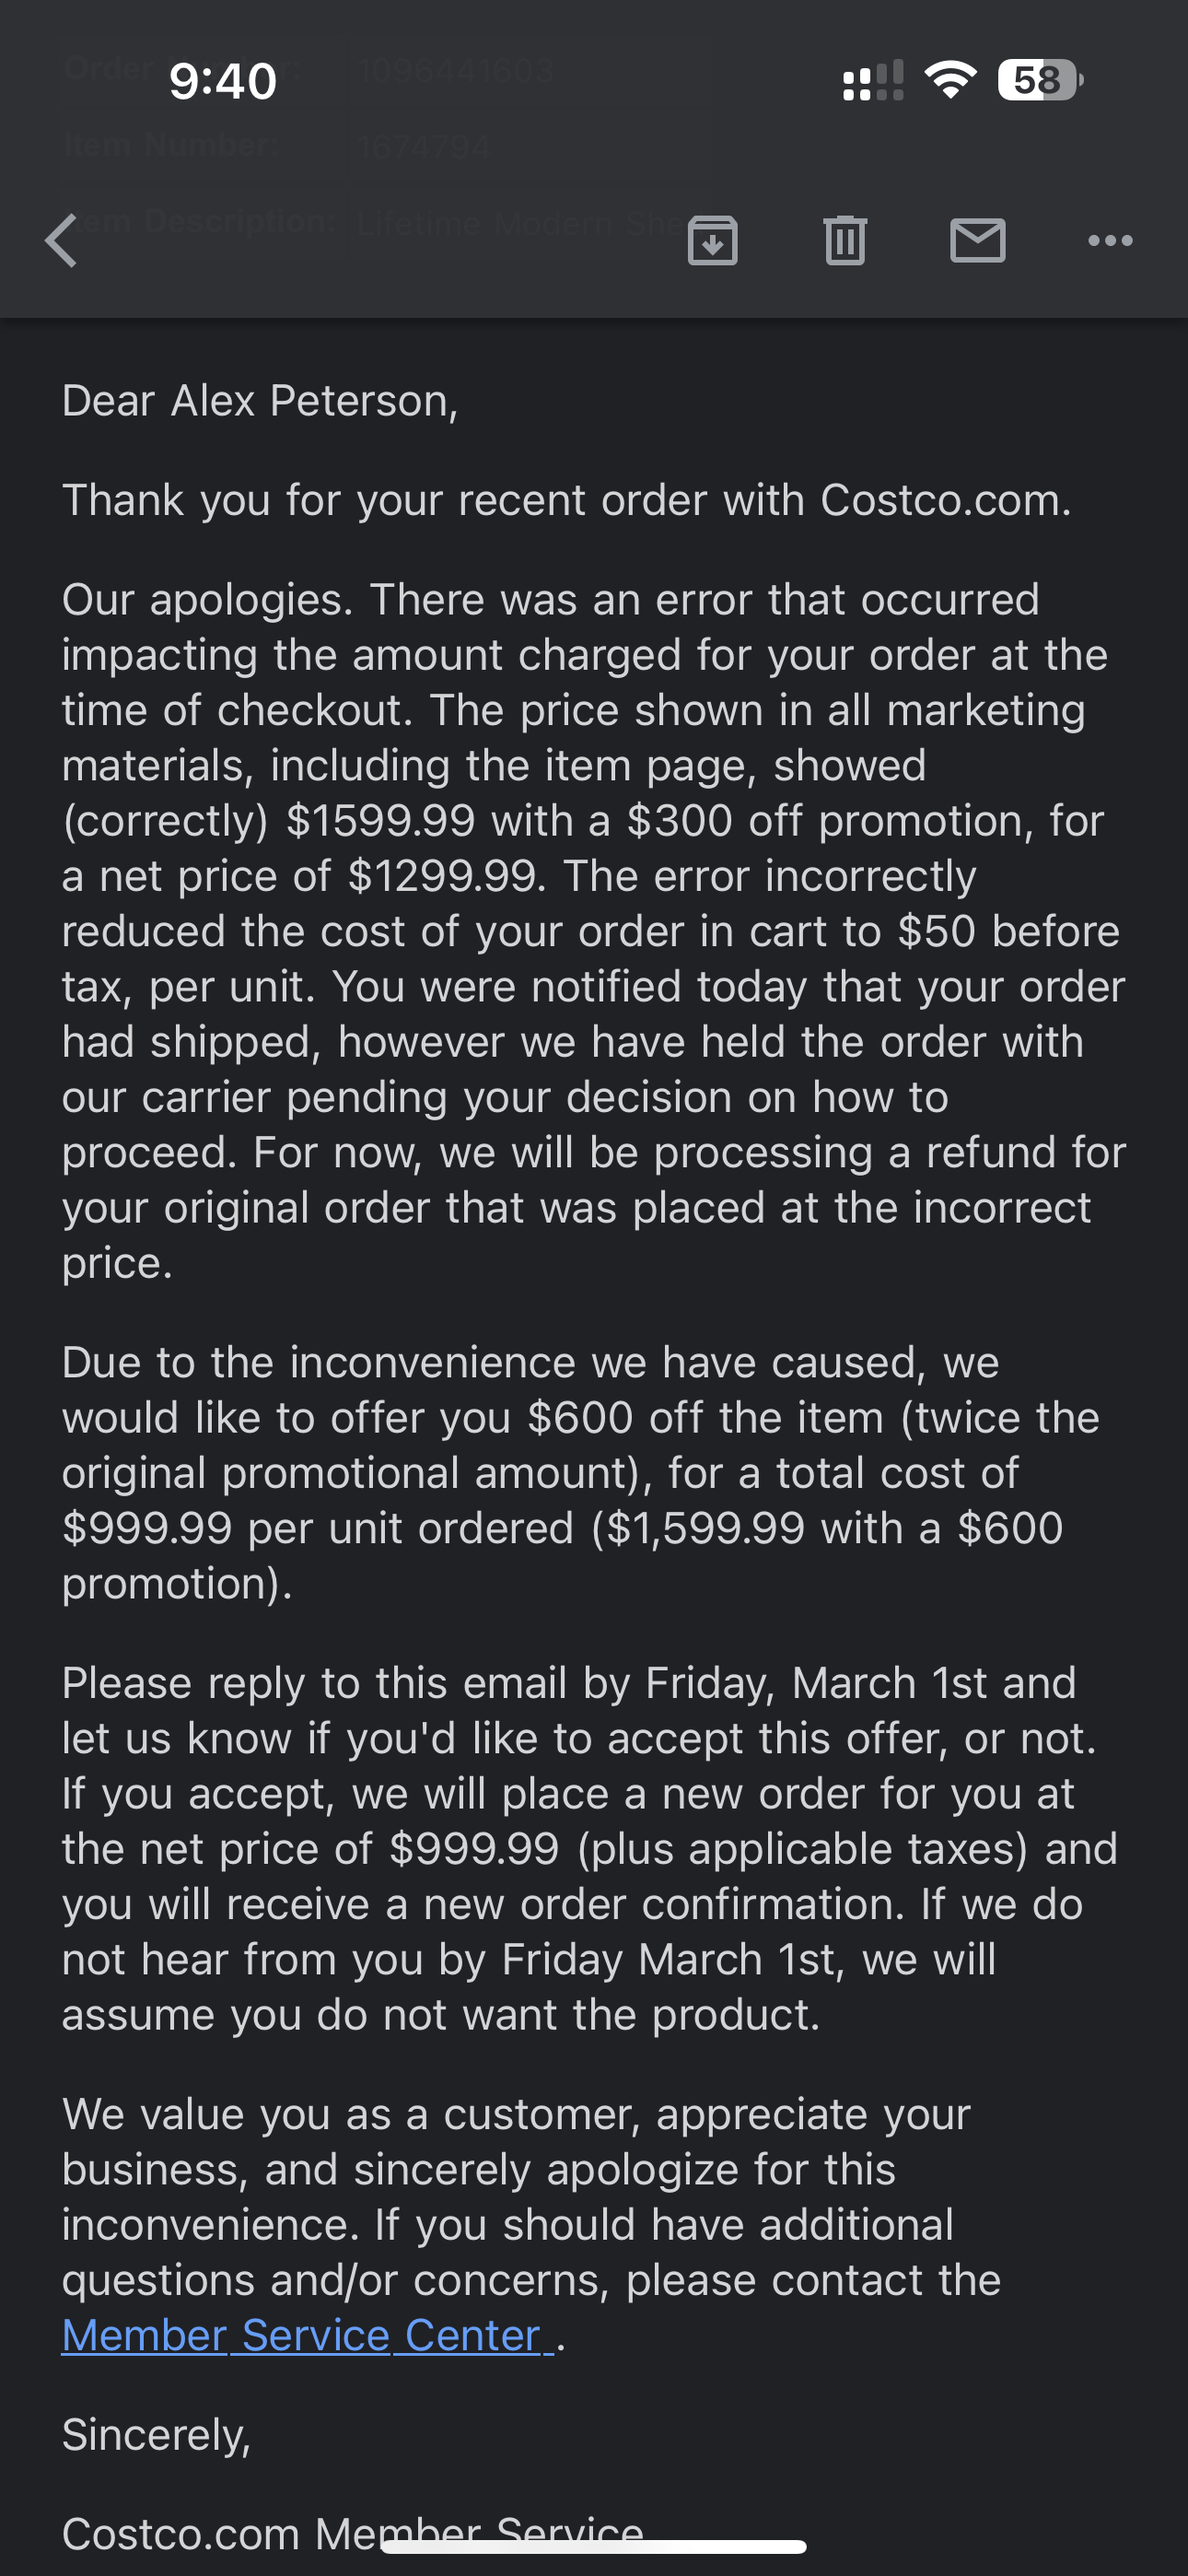Tap the home indicator bar at bottom
The image size is (1188, 2576).
click(x=594, y=2546)
